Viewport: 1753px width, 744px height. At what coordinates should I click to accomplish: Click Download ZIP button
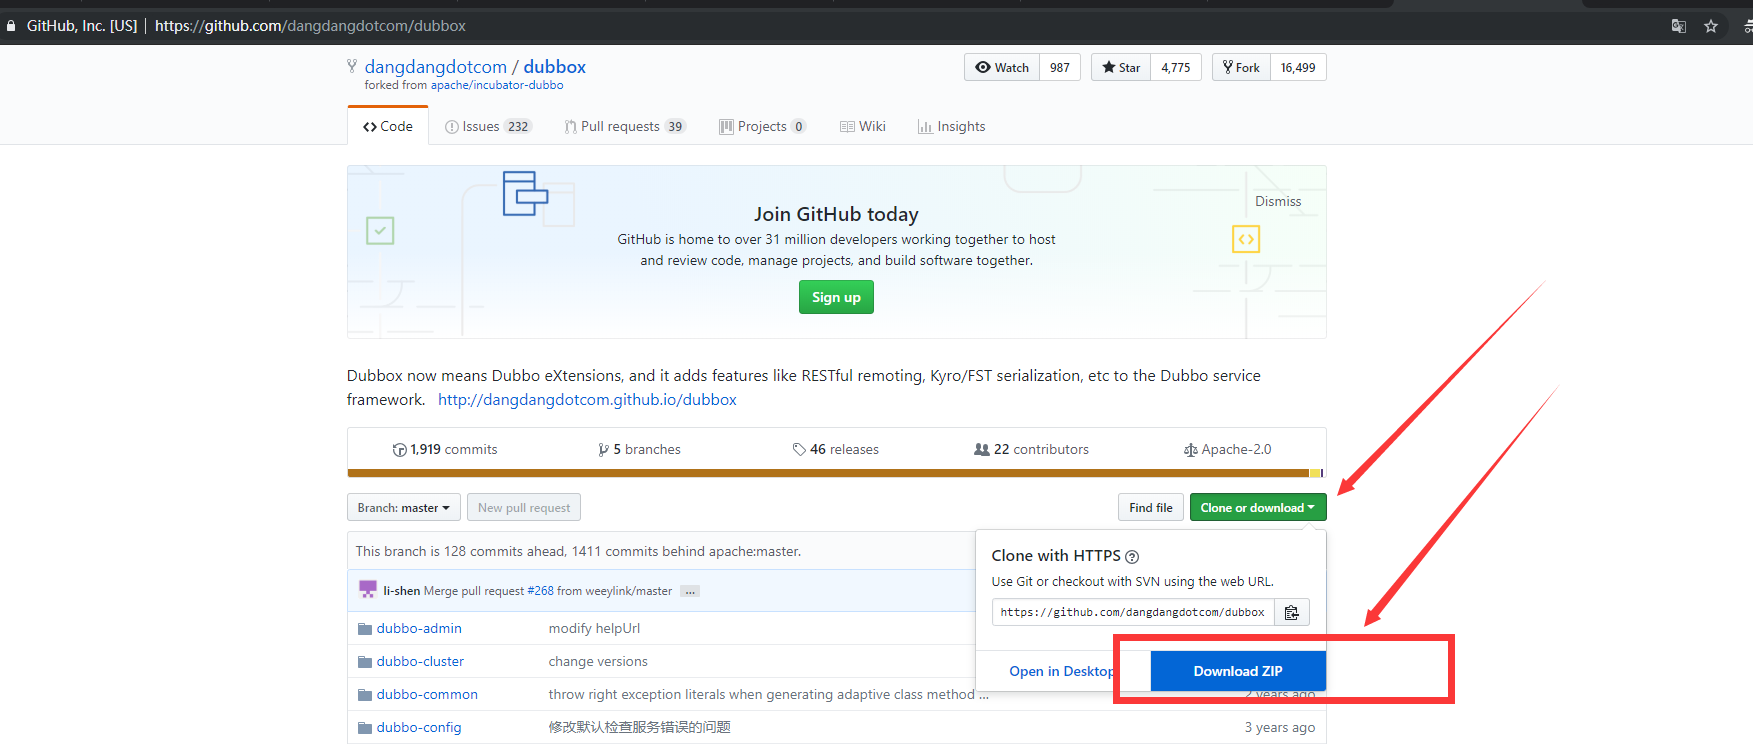point(1238,671)
